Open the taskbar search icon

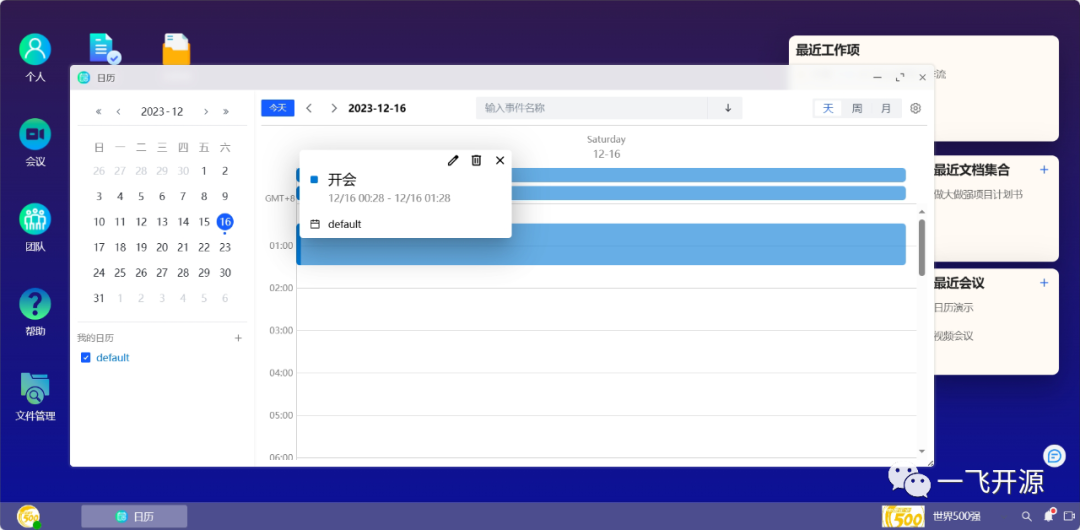point(1026,516)
